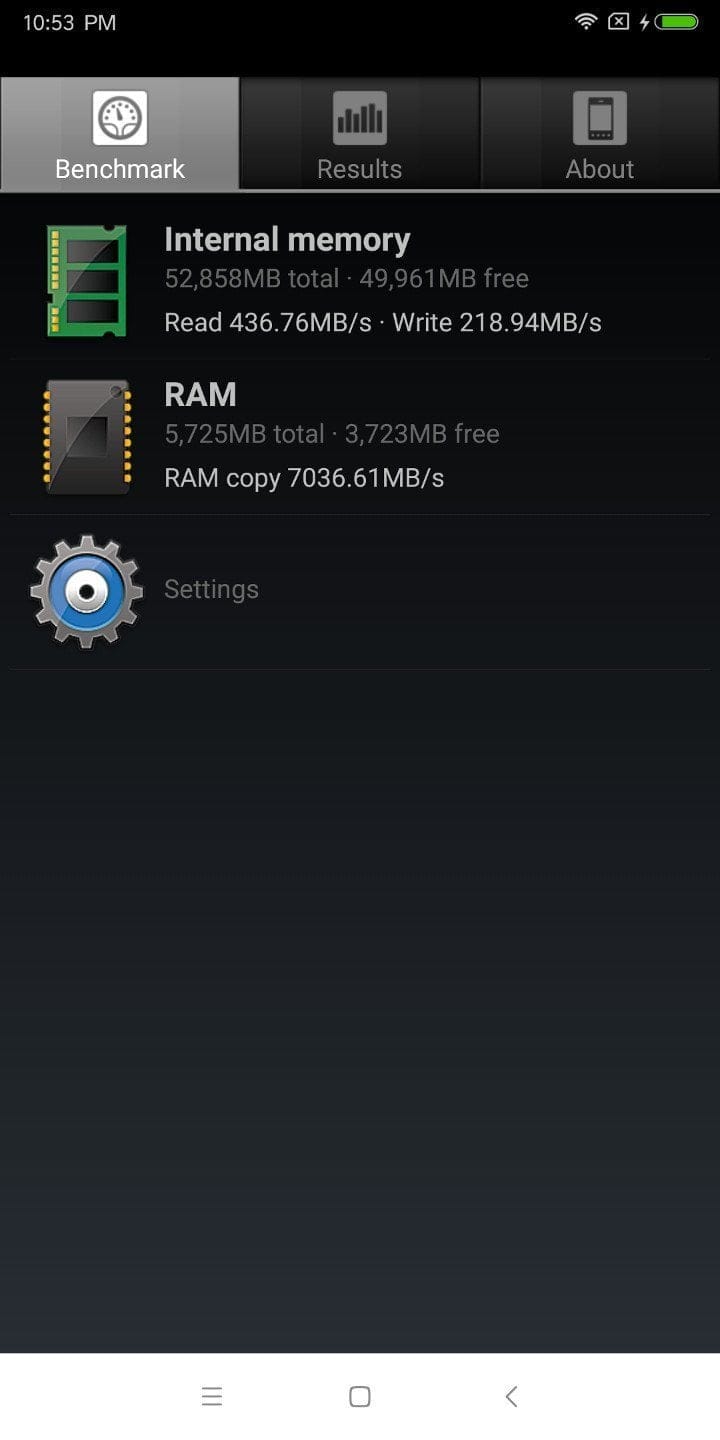Tap the Android back arrow
This screenshot has width=720, height=1440.
click(511, 1397)
